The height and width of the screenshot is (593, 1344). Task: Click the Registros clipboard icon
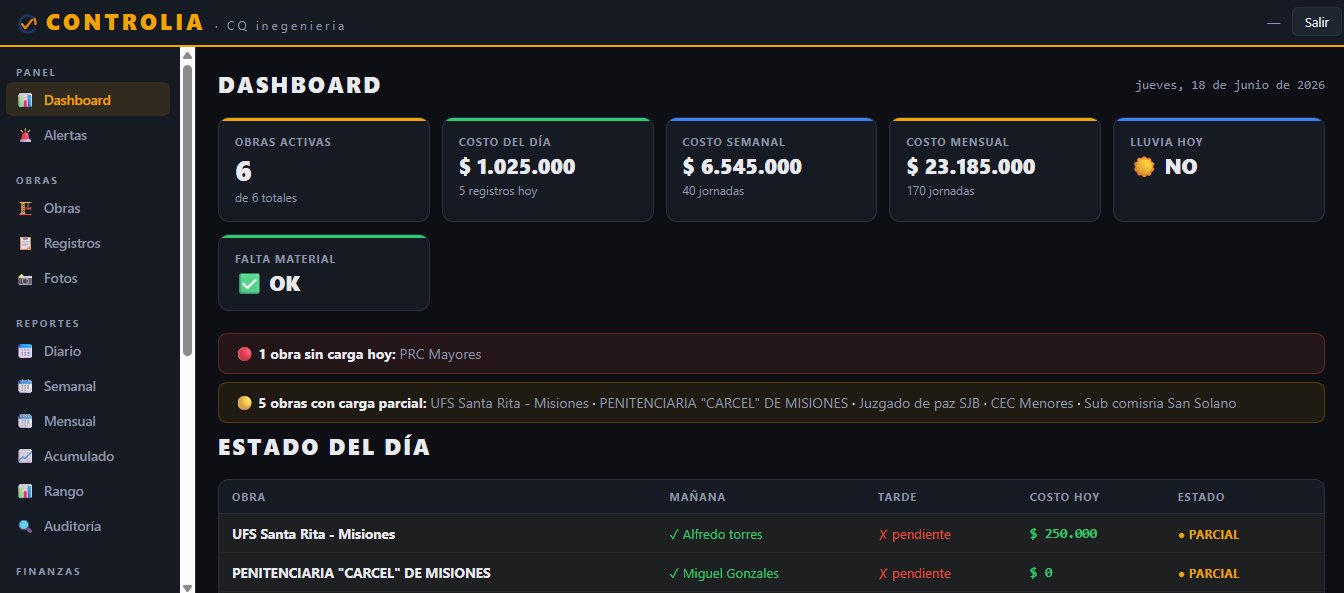(25, 243)
